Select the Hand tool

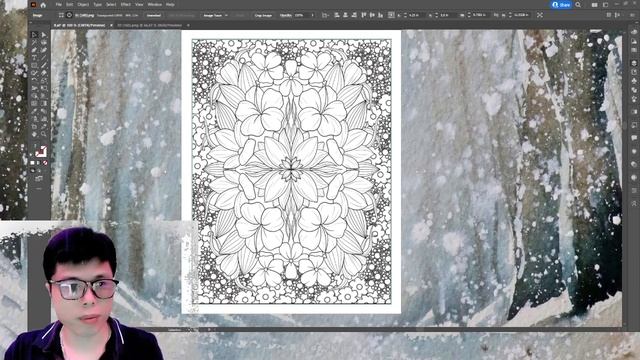35,134
